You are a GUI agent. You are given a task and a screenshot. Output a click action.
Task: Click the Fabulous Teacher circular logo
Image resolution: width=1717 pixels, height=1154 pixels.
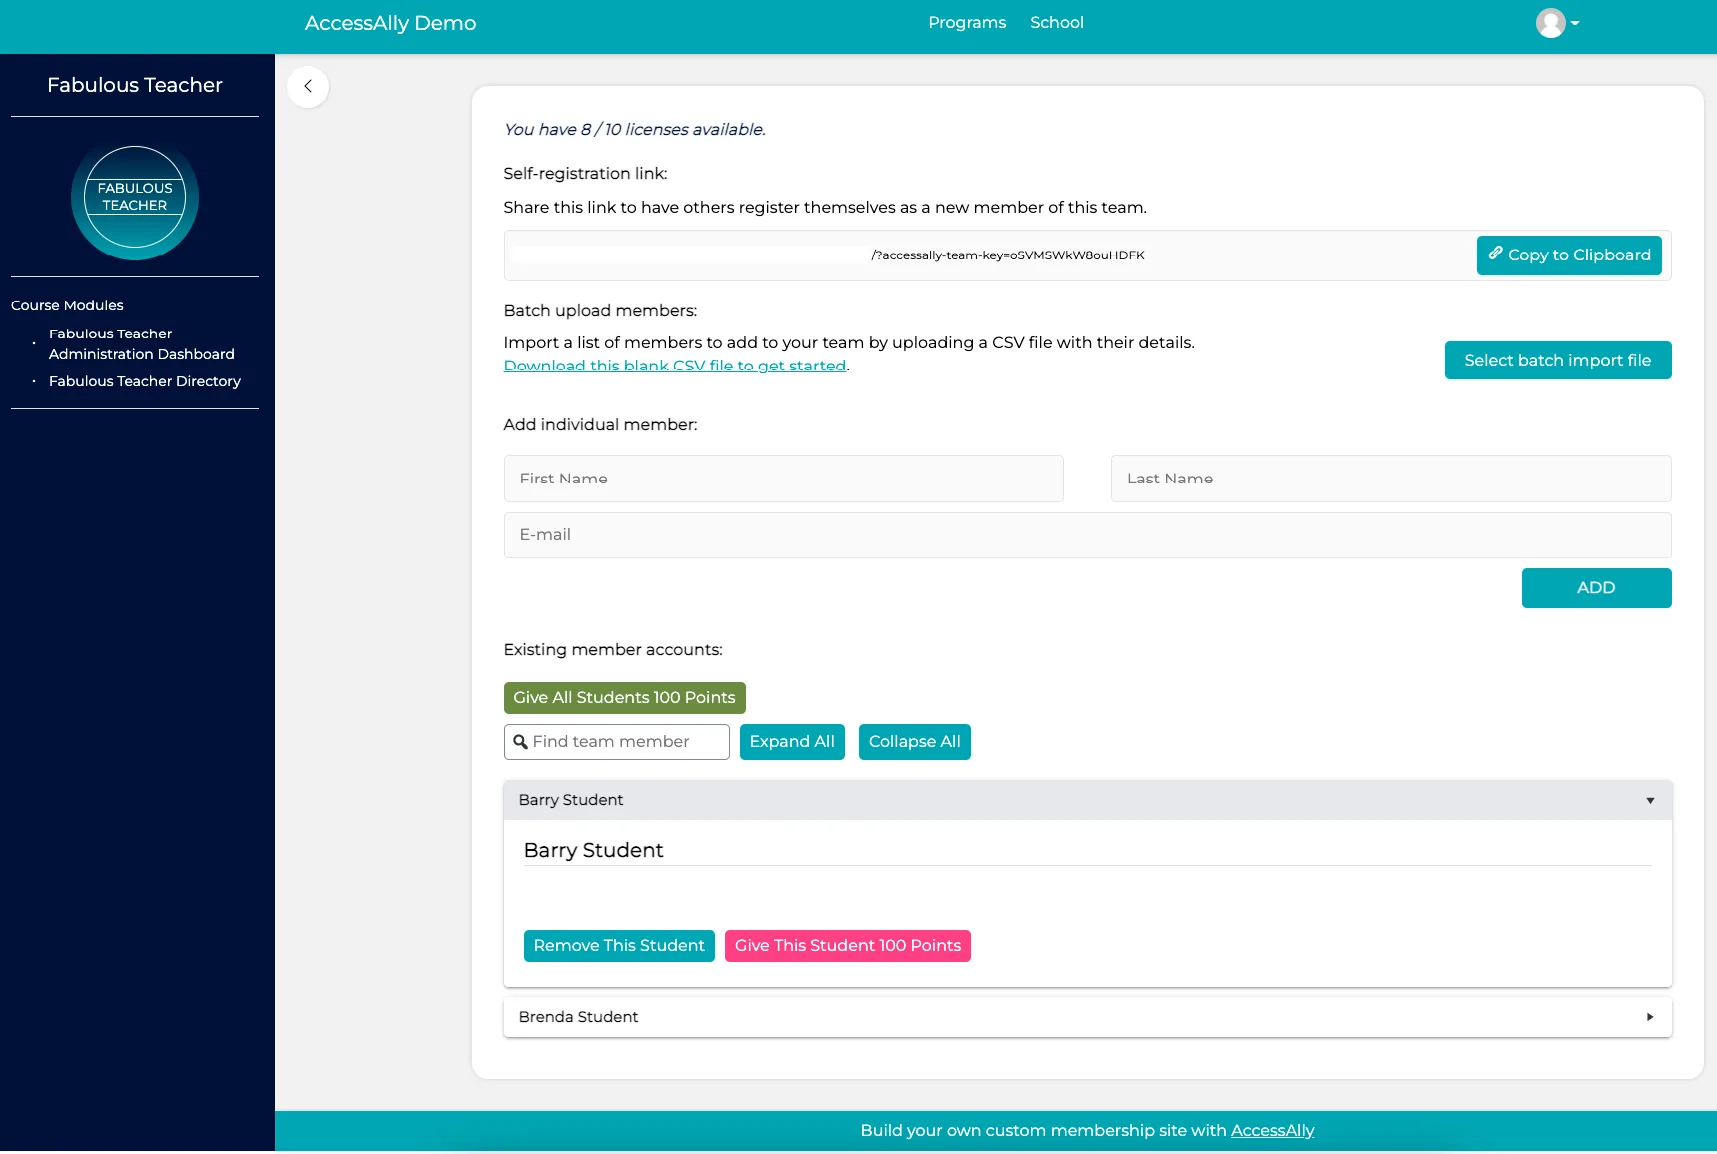pyautogui.click(x=134, y=198)
